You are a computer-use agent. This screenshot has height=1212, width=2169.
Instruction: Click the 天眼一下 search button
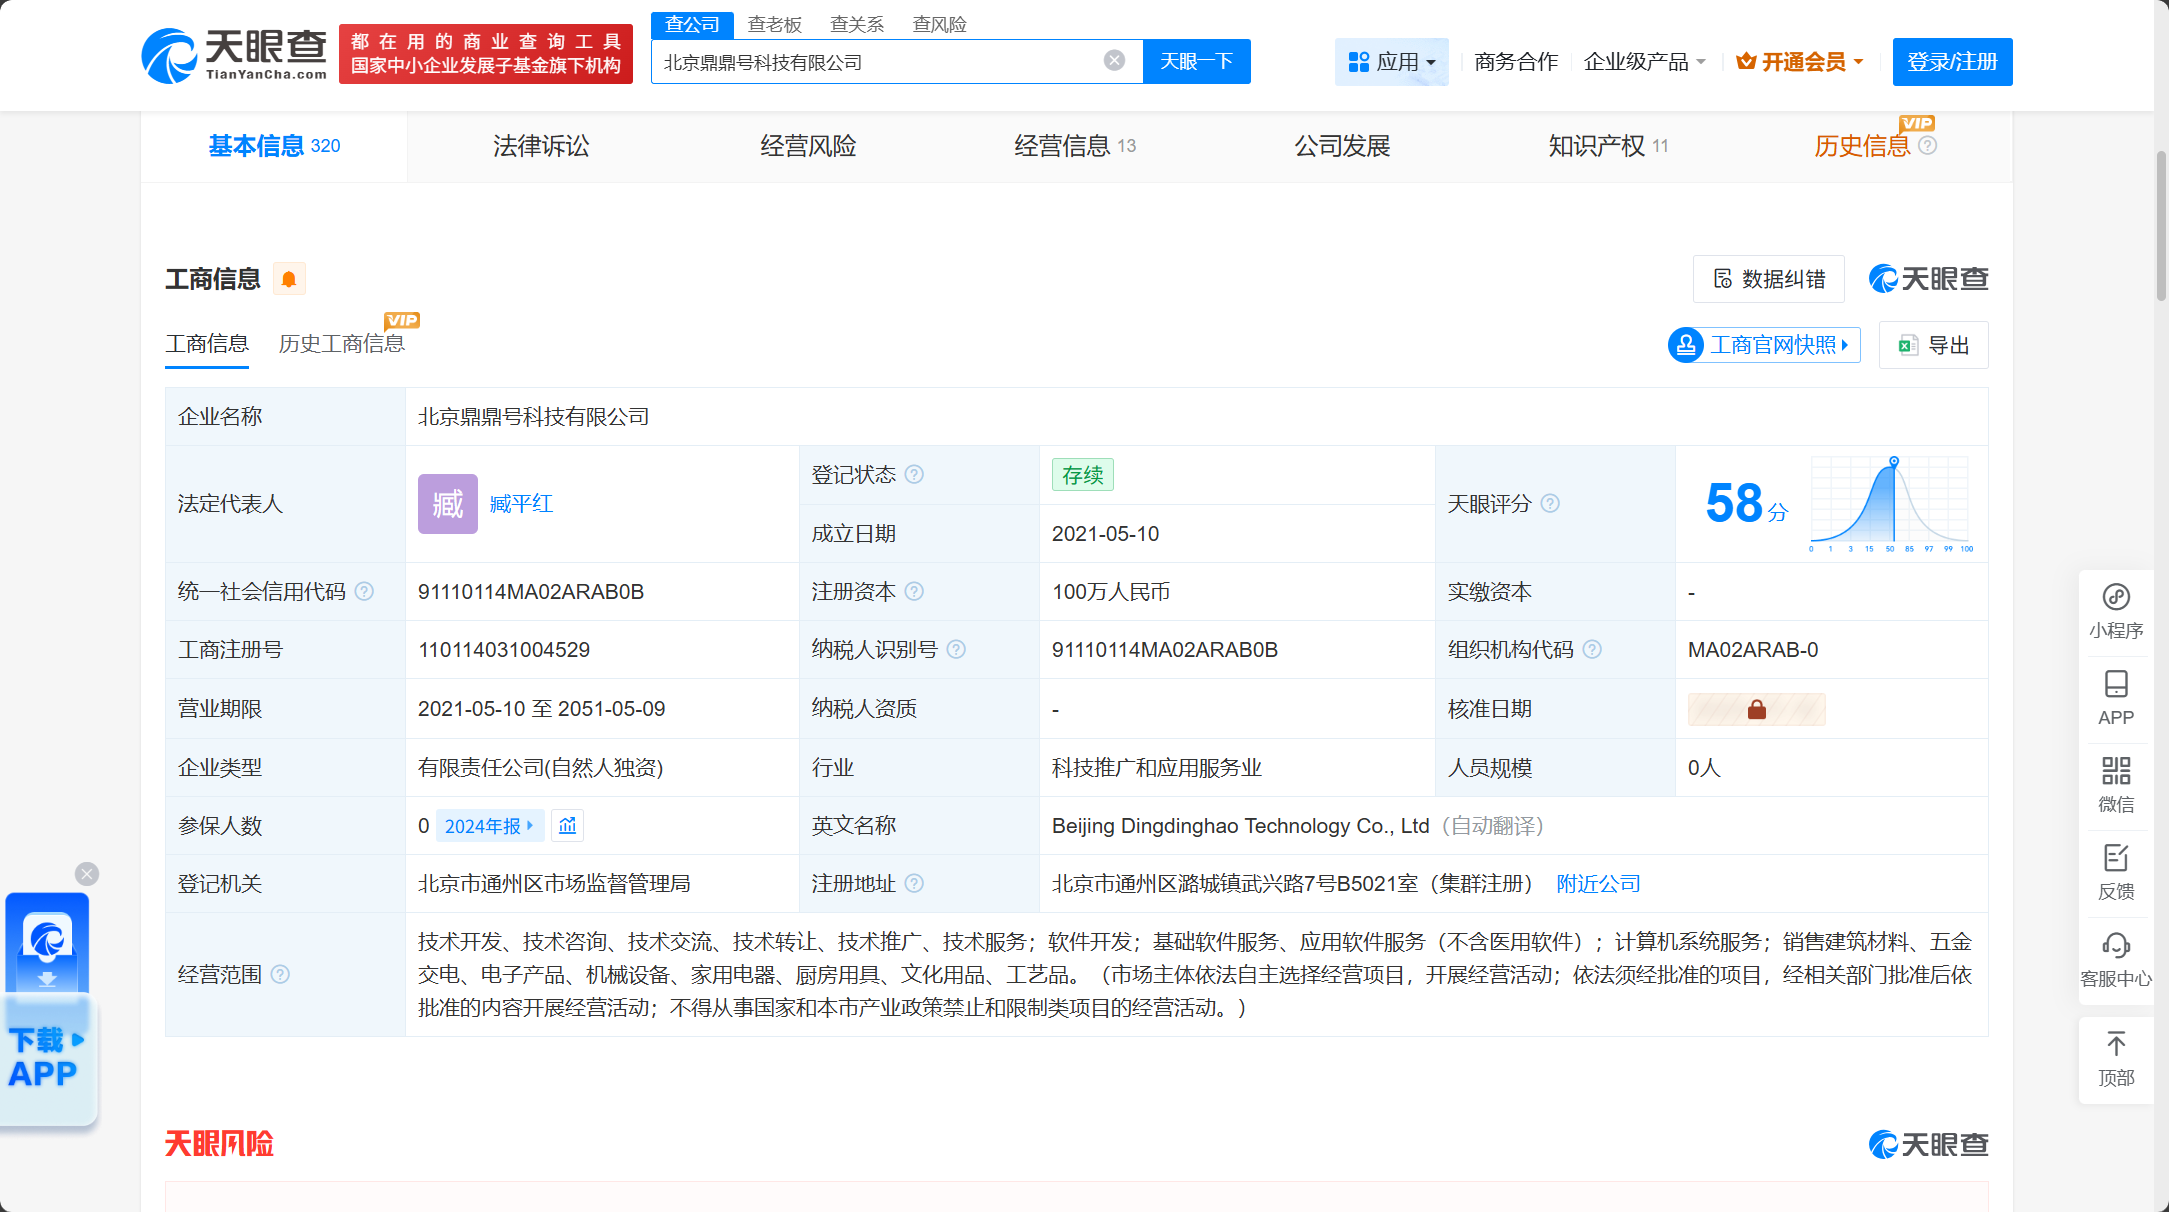[1196, 62]
